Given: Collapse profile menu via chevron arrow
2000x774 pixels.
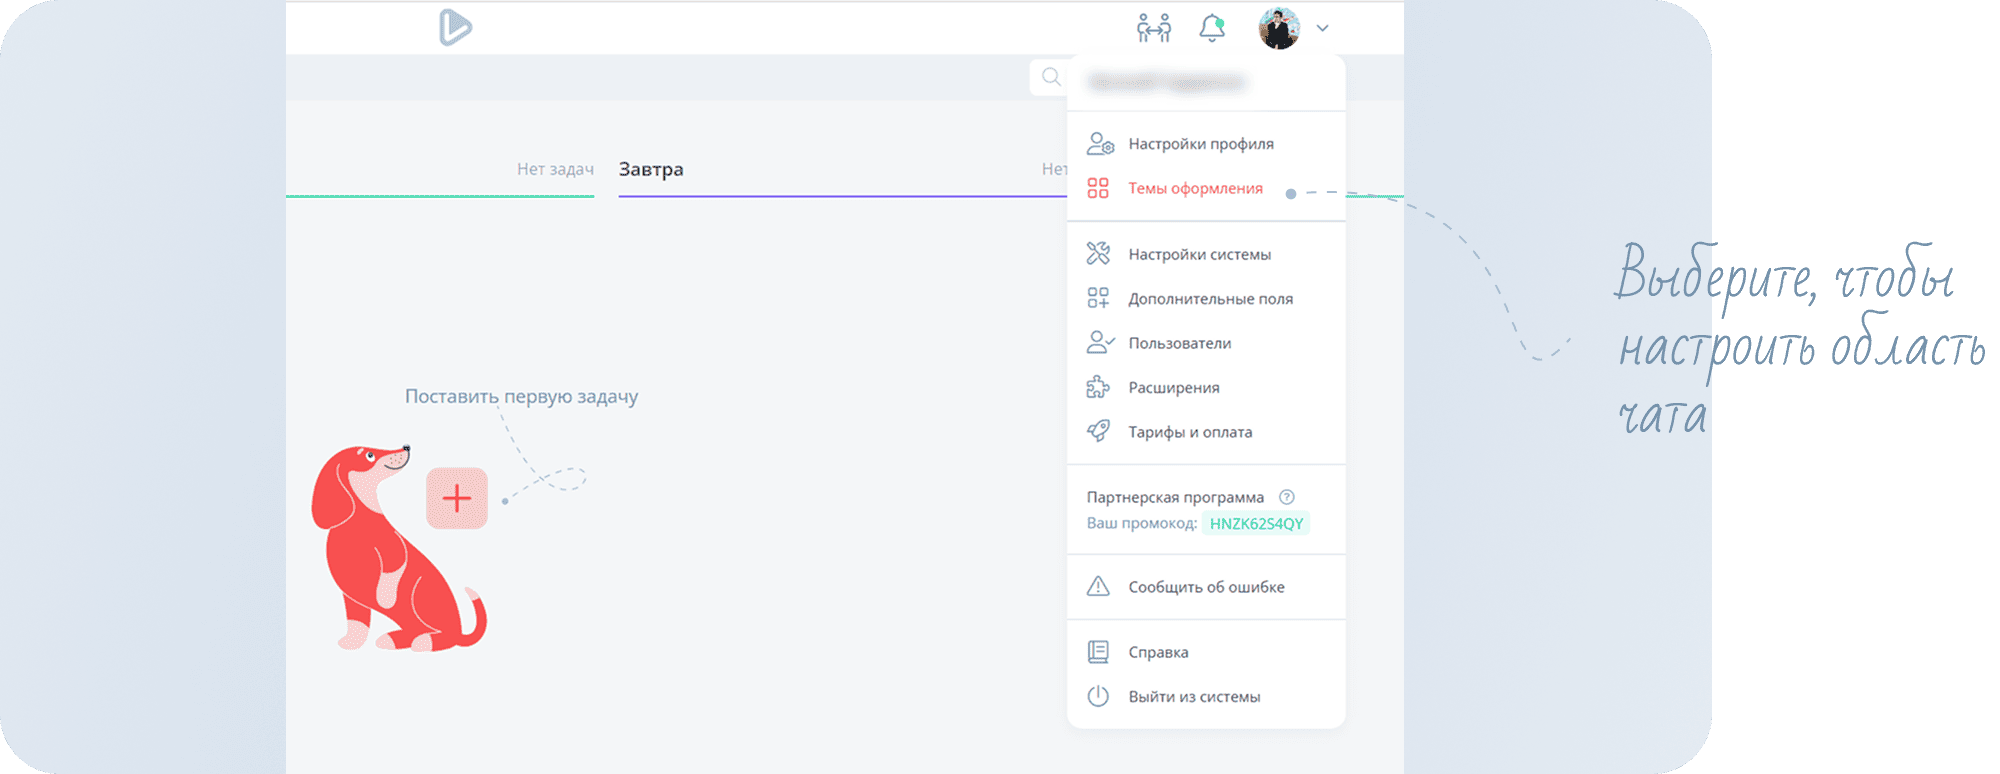Looking at the screenshot, I should tap(1322, 29).
